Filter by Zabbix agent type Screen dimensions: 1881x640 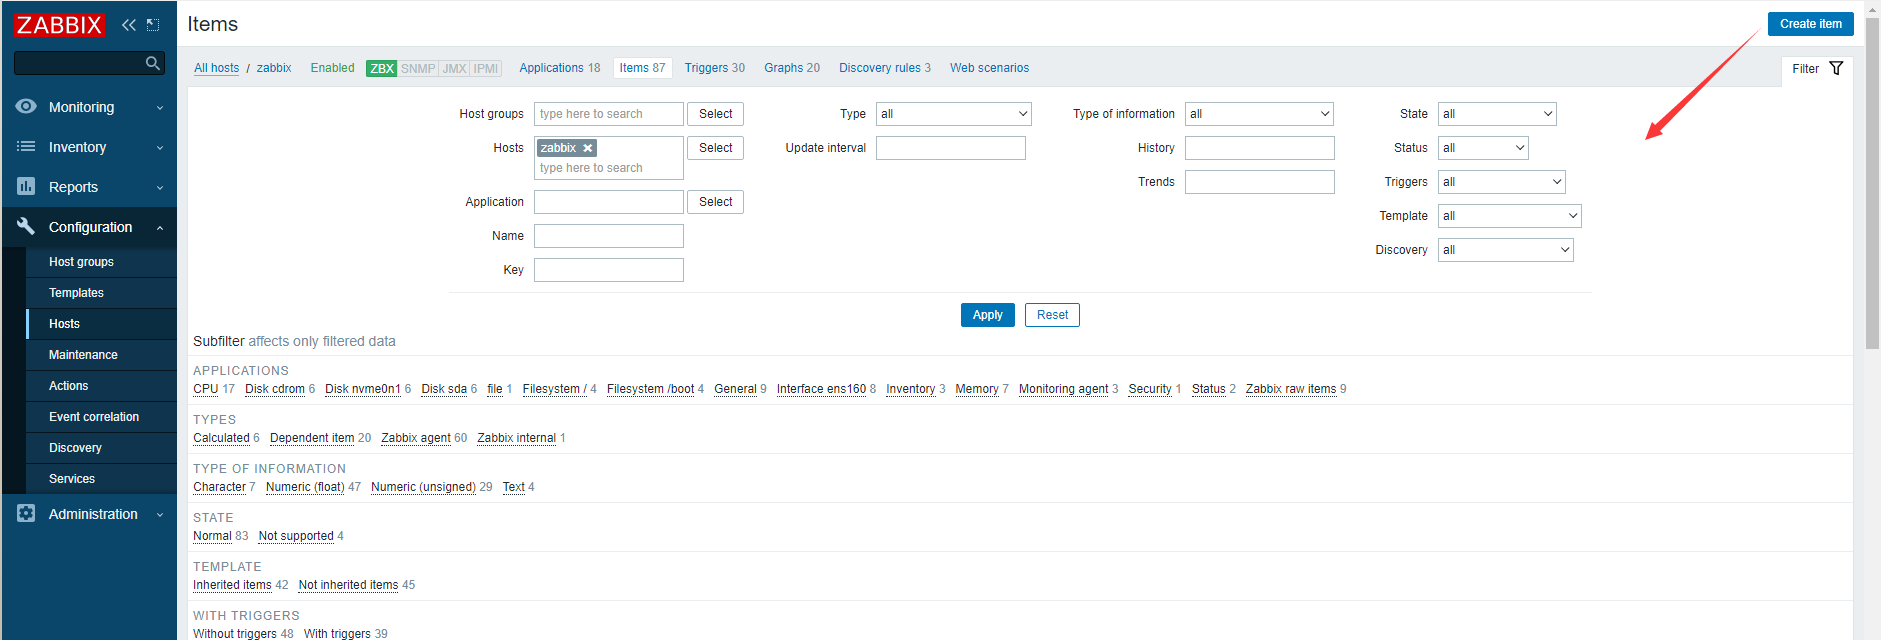pyautogui.click(x=415, y=438)
